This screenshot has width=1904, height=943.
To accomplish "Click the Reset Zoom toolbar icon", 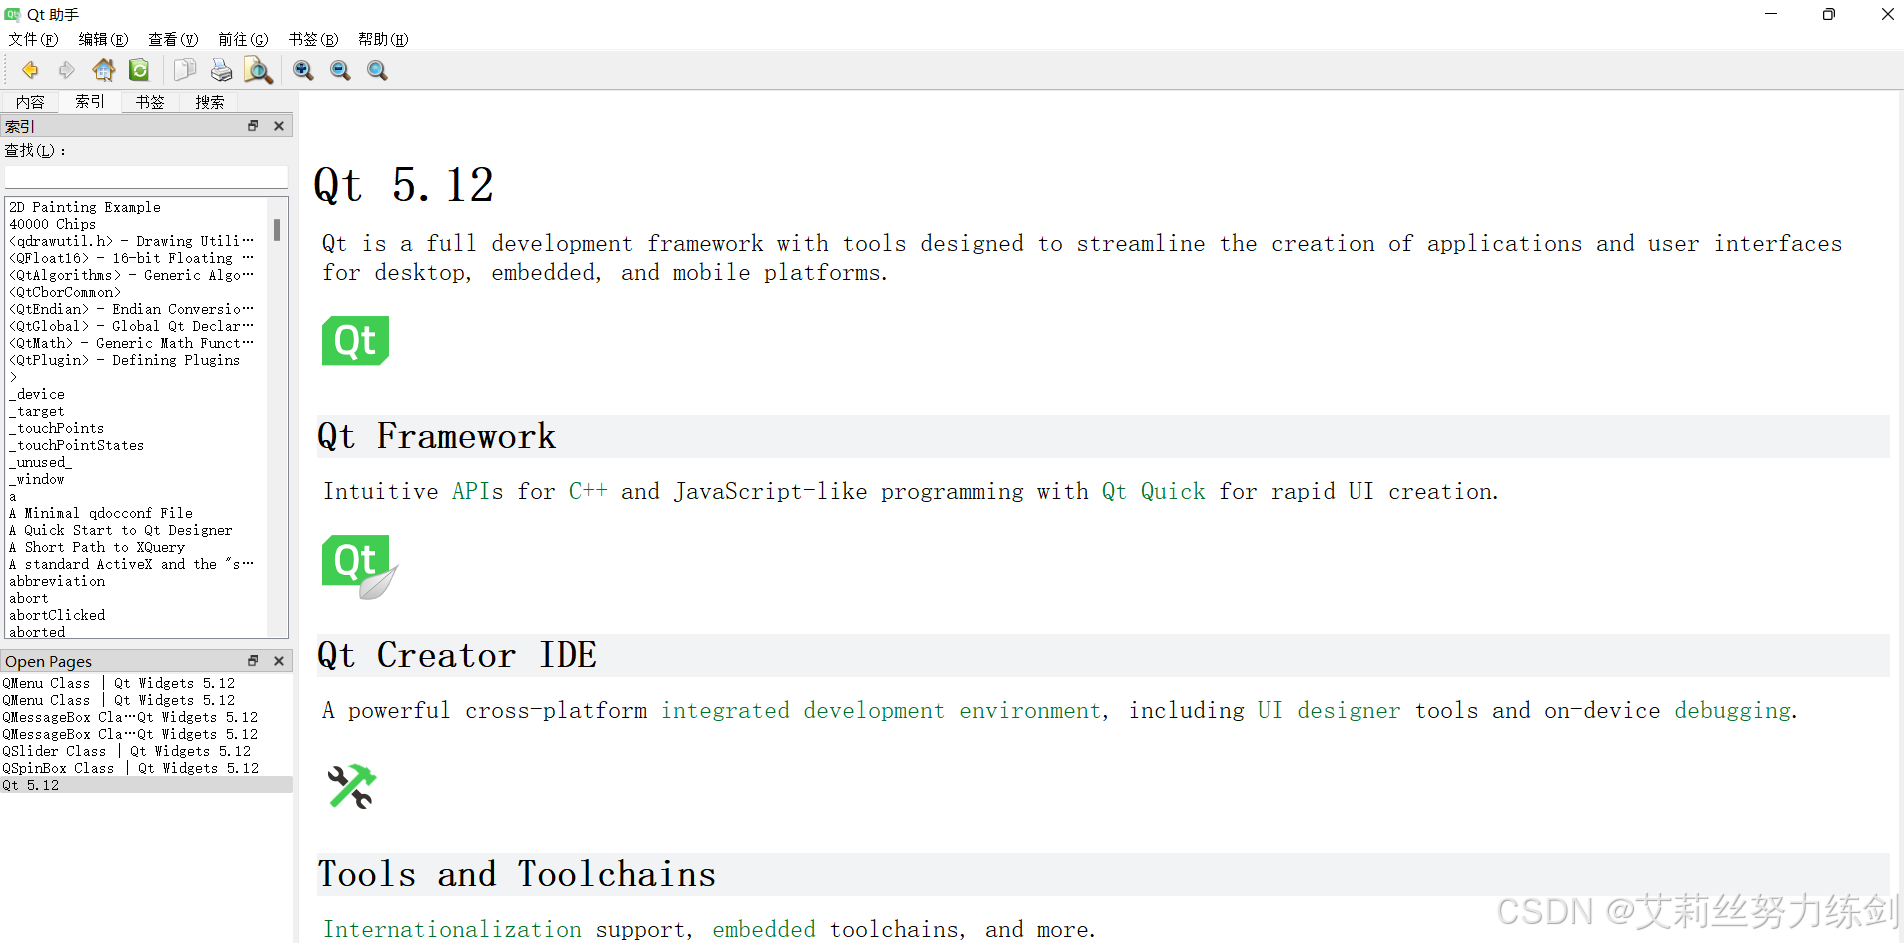I will click(x=377, y=70).
